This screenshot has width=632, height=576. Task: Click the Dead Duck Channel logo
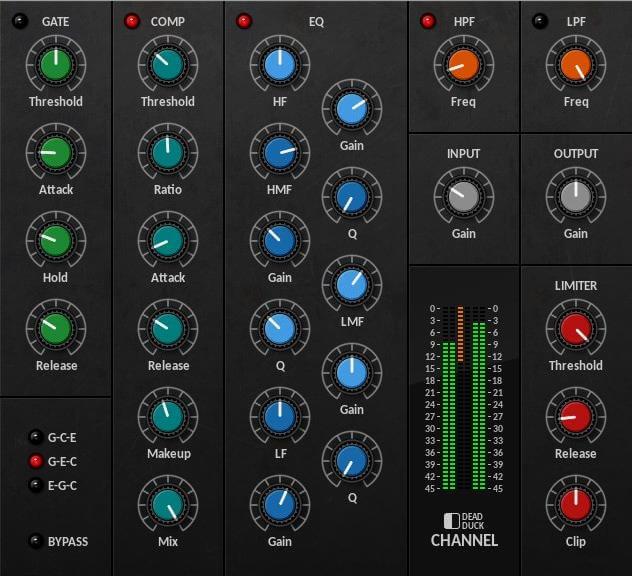tap(464, 530)
